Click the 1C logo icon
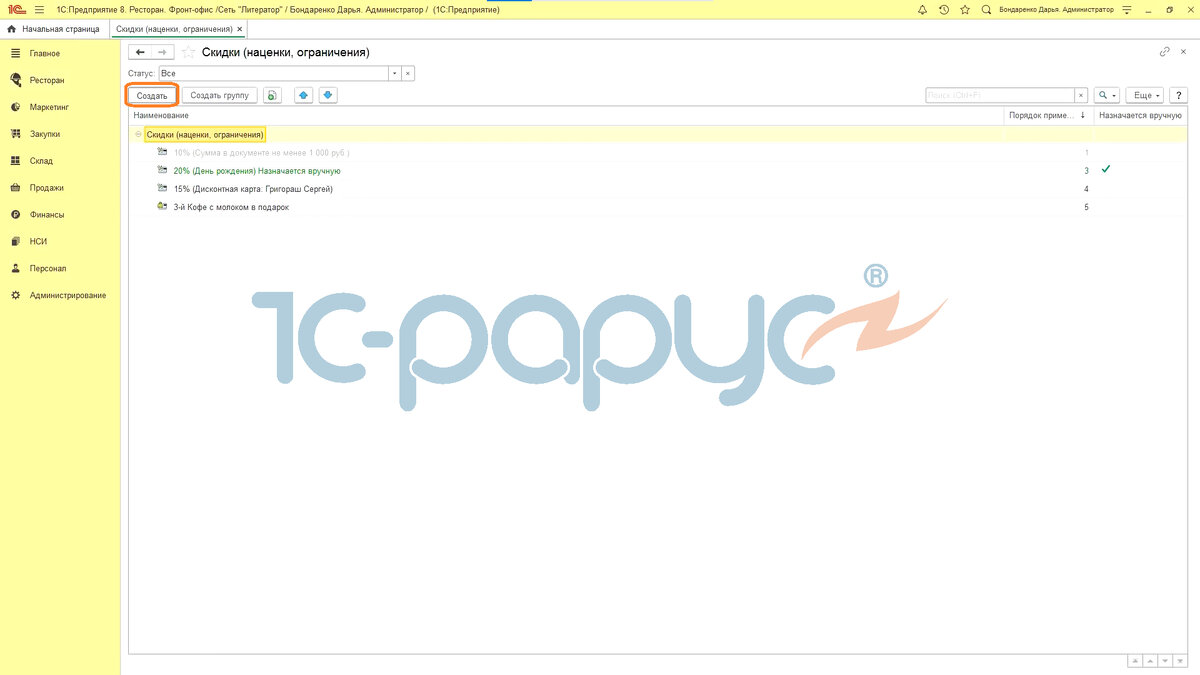Image resolution: width=1200 pixels, height=675 pixels. [x=15, y=9]
